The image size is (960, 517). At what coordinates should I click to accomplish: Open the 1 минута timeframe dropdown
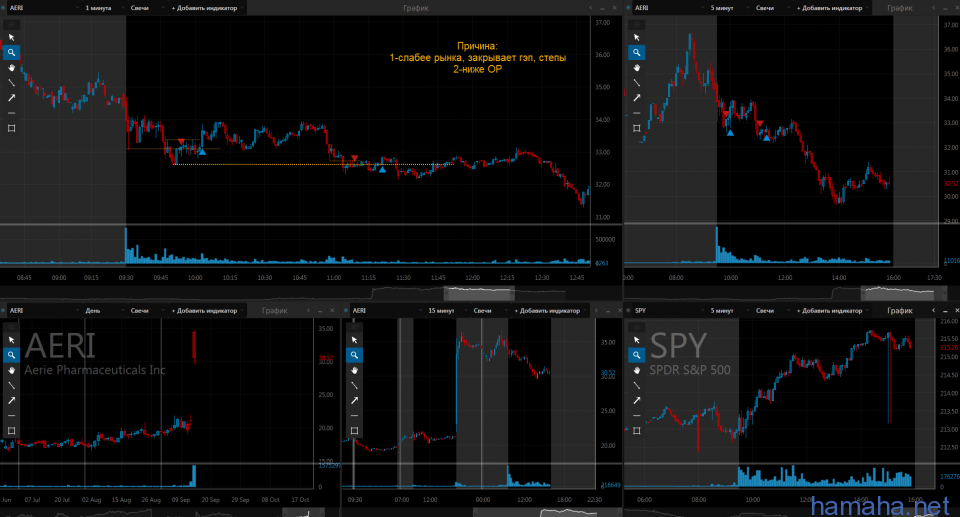tap(103, 8)
